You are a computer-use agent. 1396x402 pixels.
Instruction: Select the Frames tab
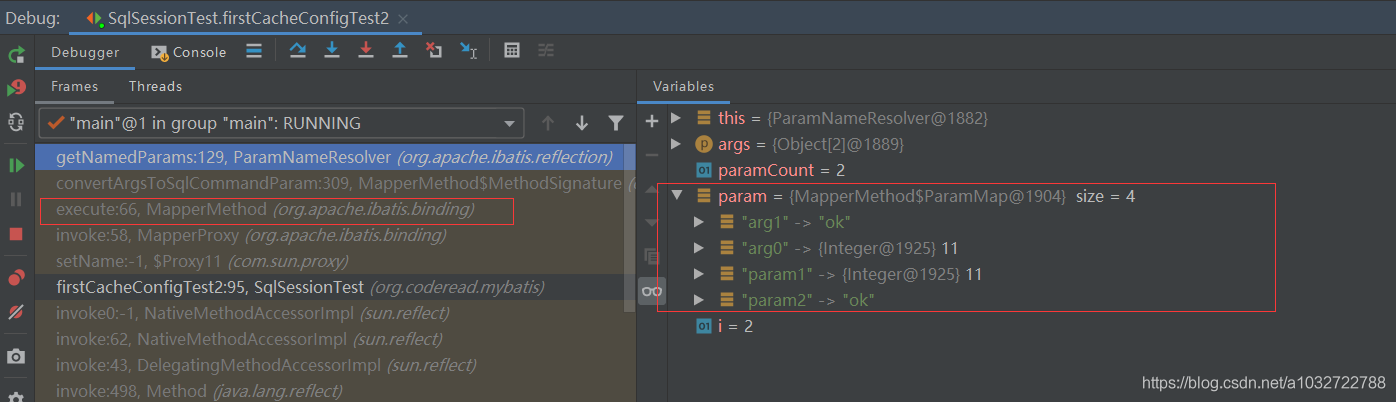75,86
